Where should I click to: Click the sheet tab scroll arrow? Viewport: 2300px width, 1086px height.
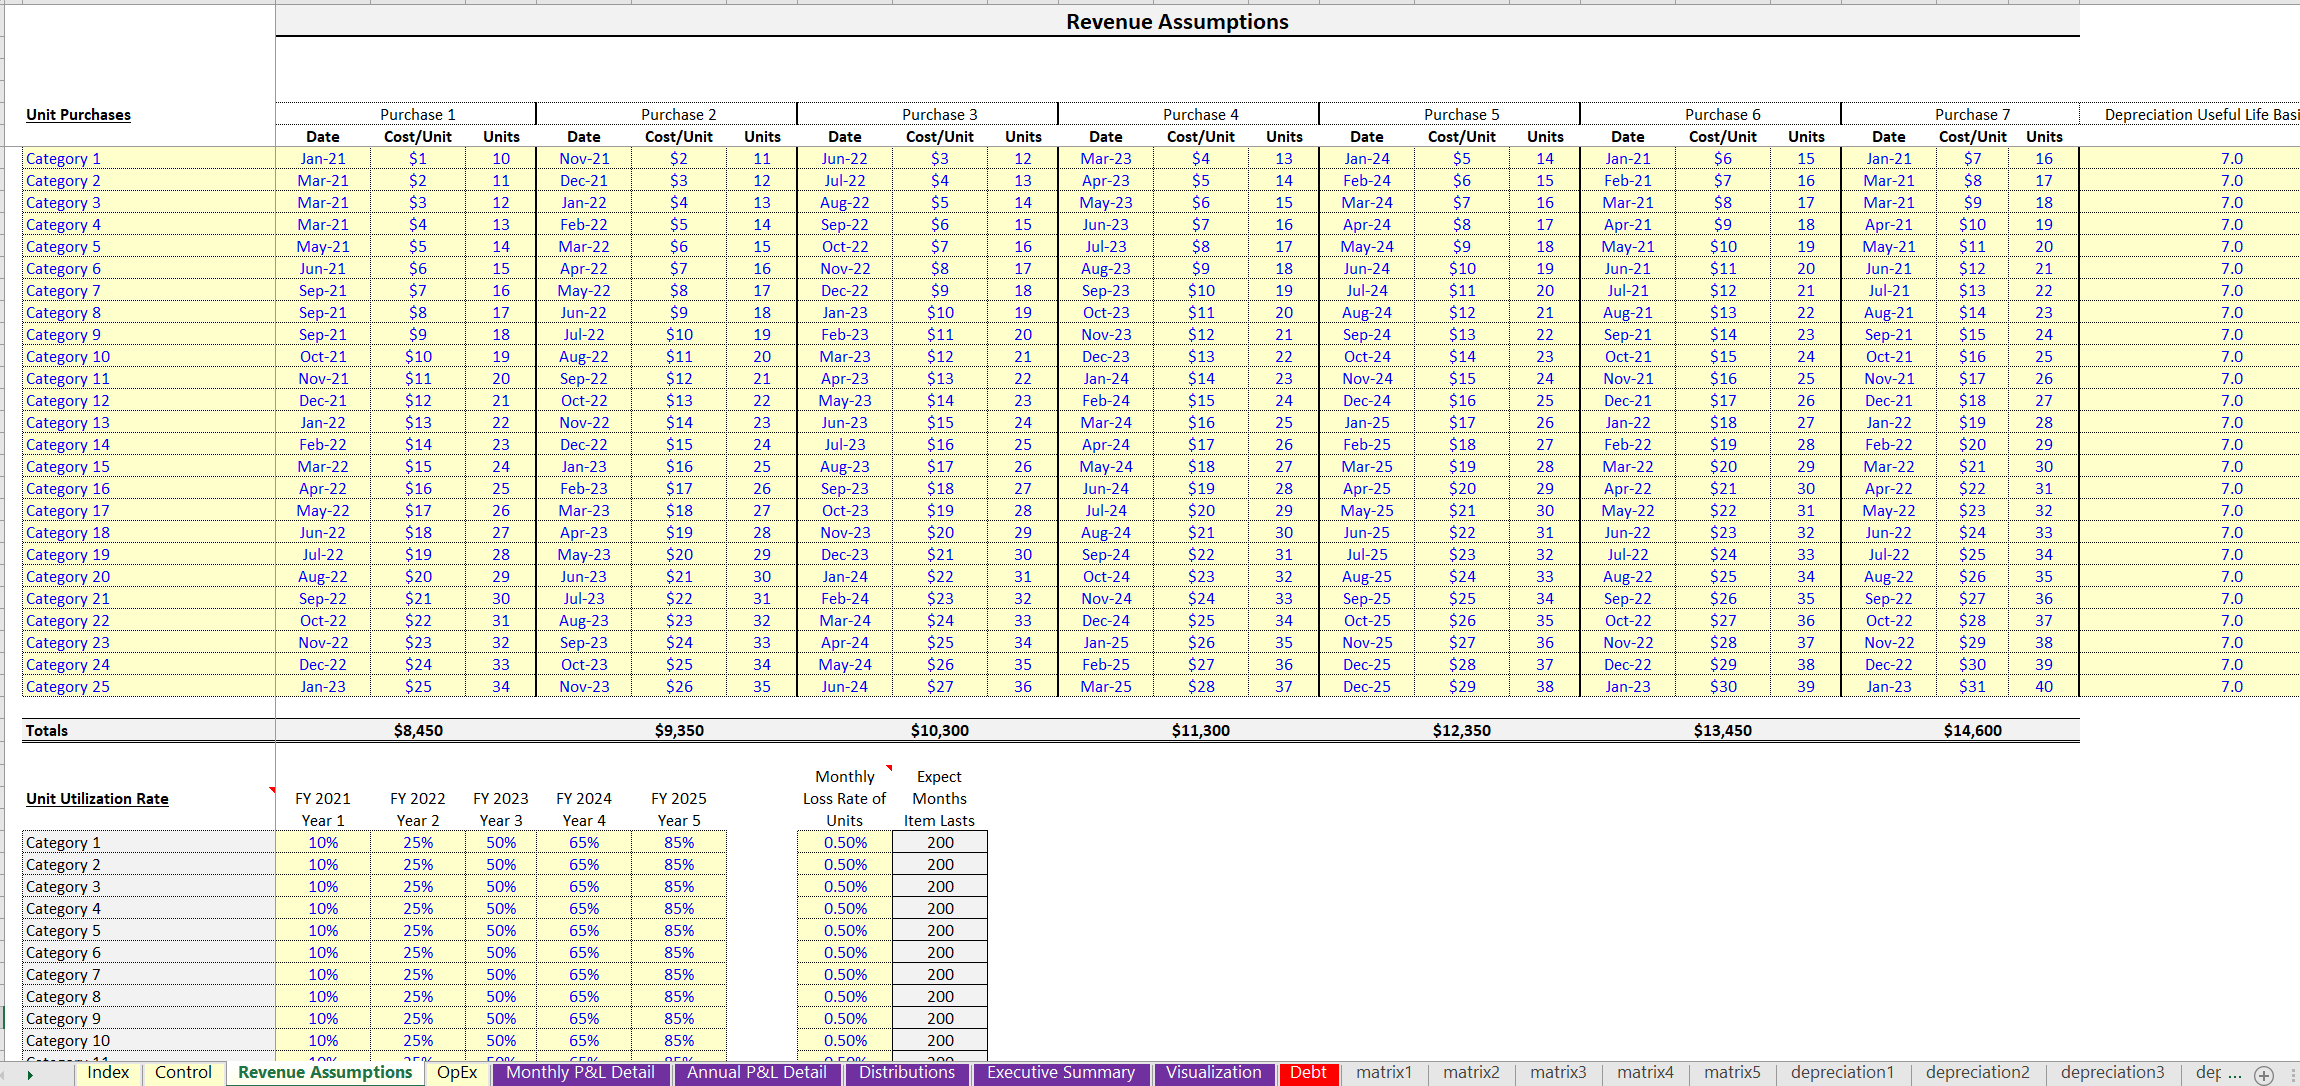[x=30, y=1074]
